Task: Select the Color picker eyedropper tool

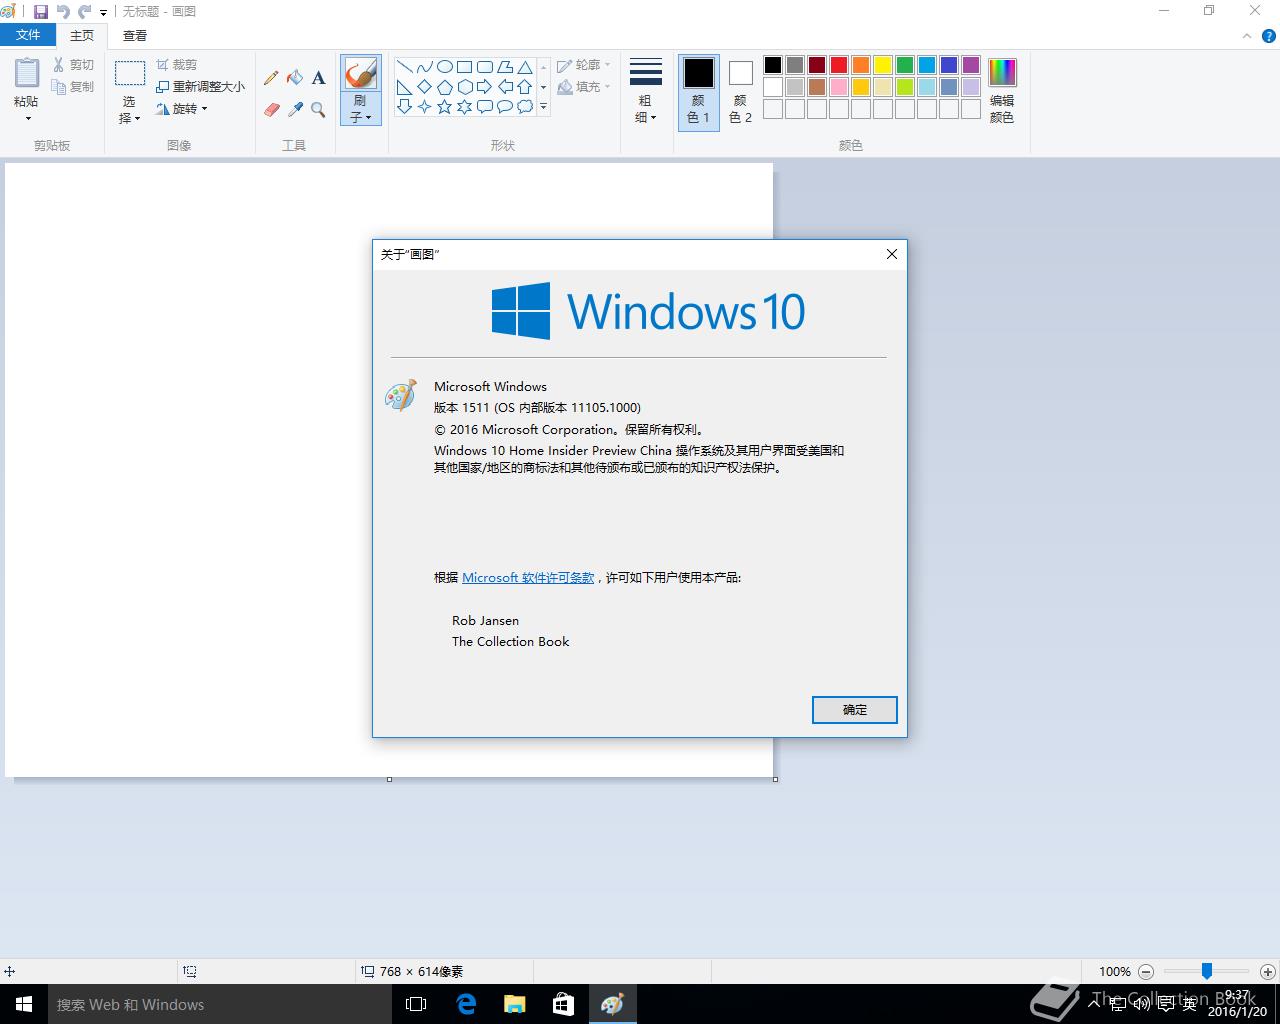Action: point(295,109)
